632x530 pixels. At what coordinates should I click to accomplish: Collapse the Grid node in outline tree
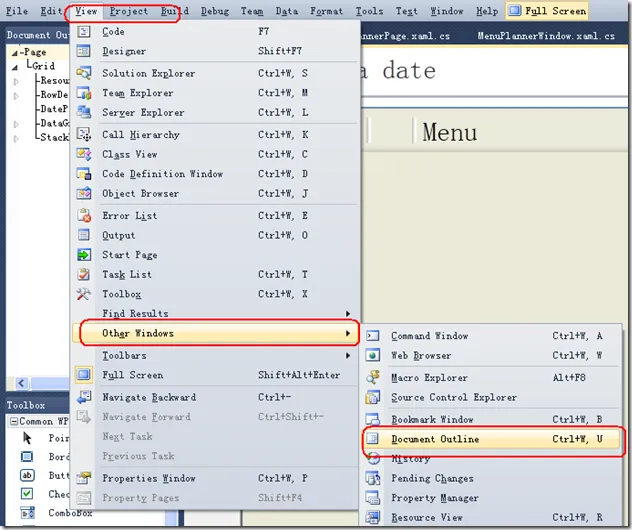click(15, 67)
